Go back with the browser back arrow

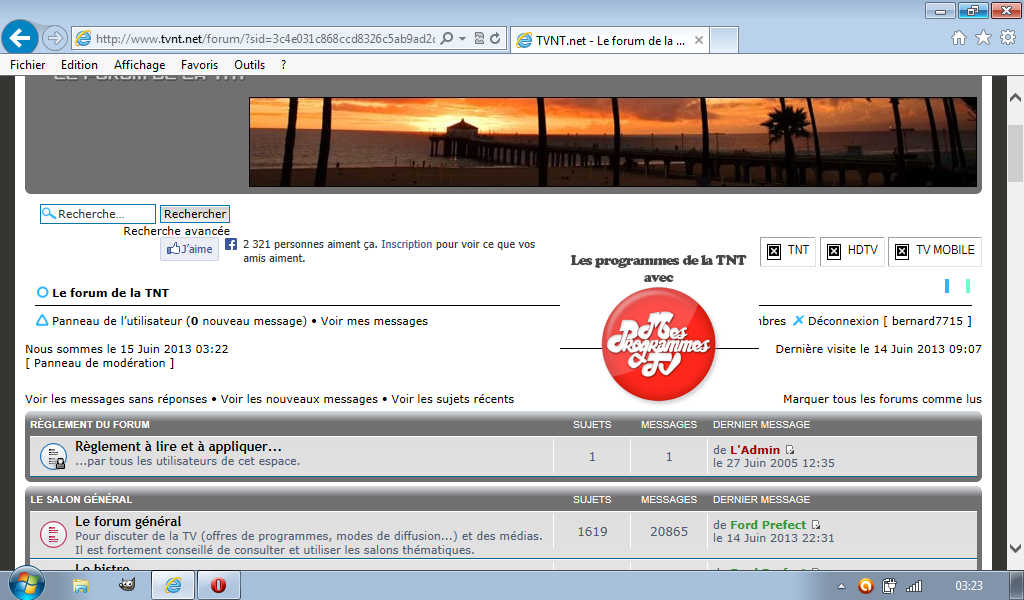pyautogui.click(x=20, y=39)
